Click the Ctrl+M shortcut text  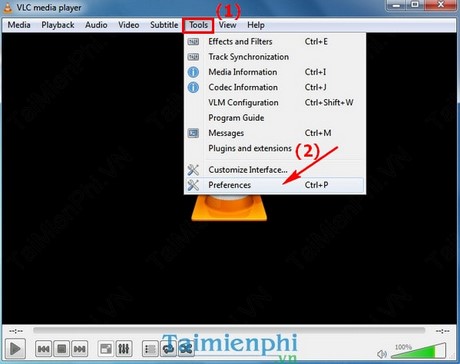(x=318, y=133)
